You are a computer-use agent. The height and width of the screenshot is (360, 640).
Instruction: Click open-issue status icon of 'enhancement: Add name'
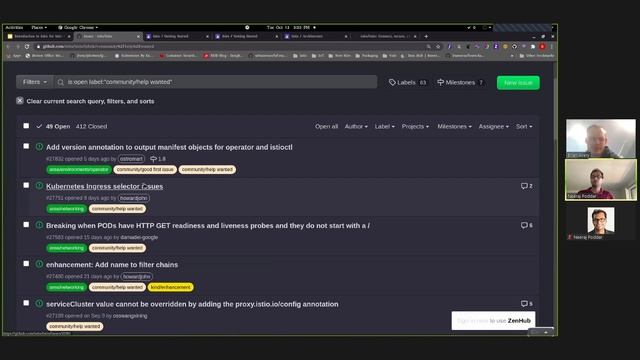point(39,264)
